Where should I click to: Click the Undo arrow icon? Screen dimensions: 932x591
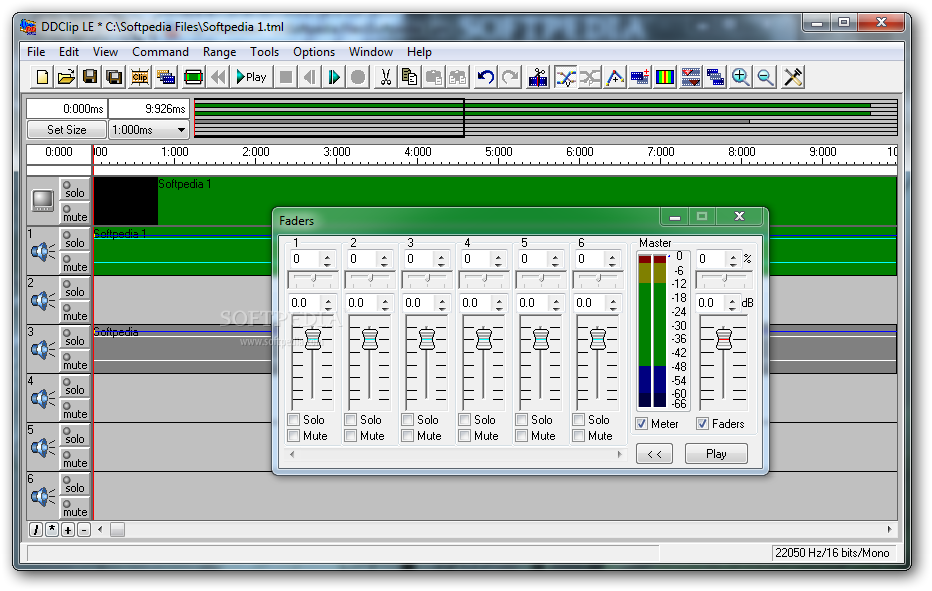click(x=486, y=77)
